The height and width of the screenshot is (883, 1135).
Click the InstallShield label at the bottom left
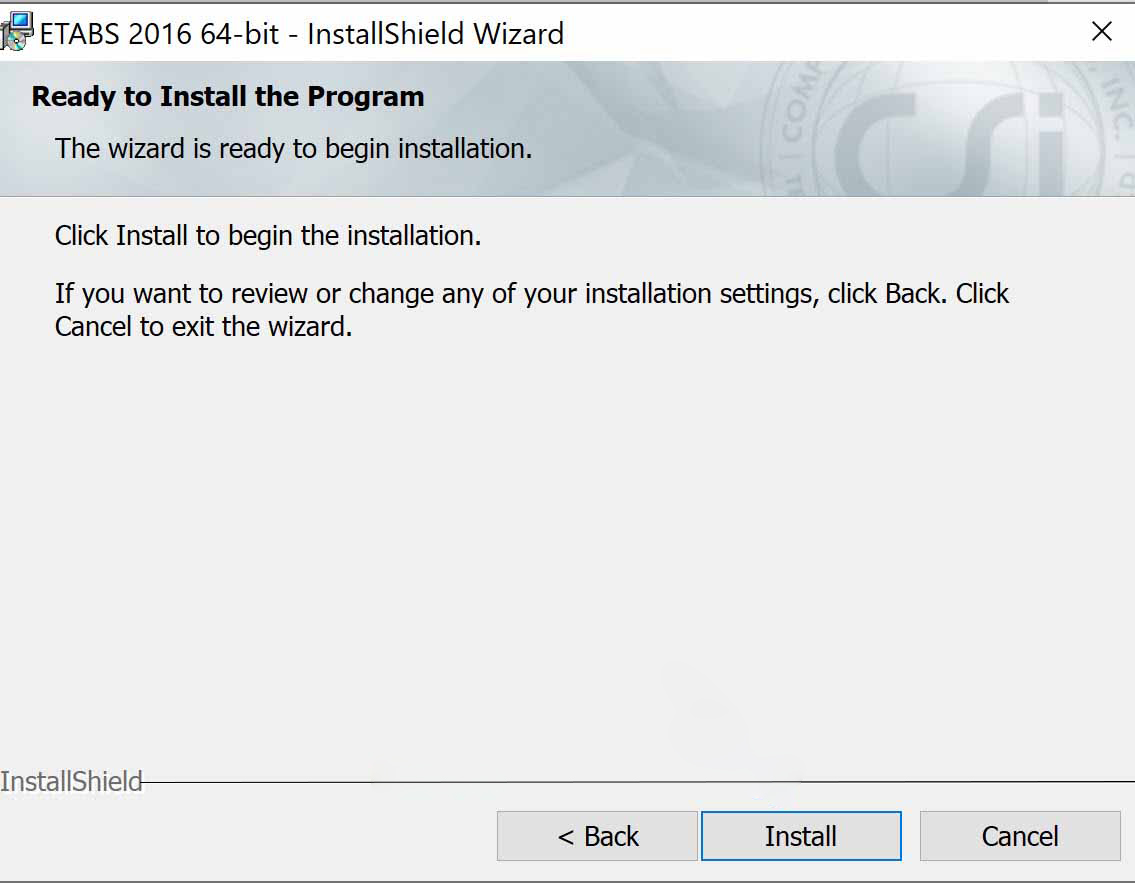[x=71, y=781]
